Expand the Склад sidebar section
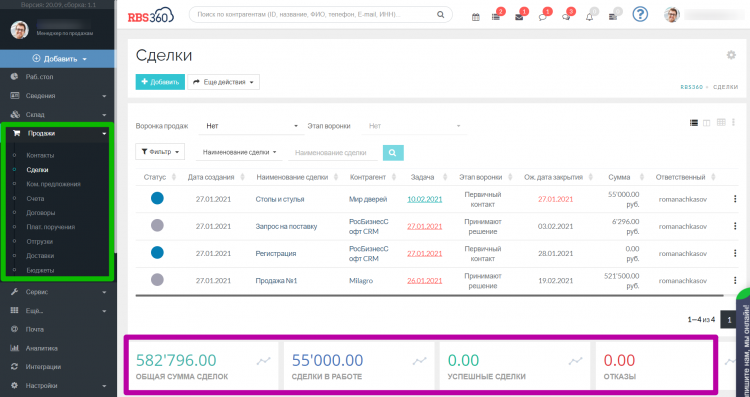The image size is (750, 397). [58, 115]
